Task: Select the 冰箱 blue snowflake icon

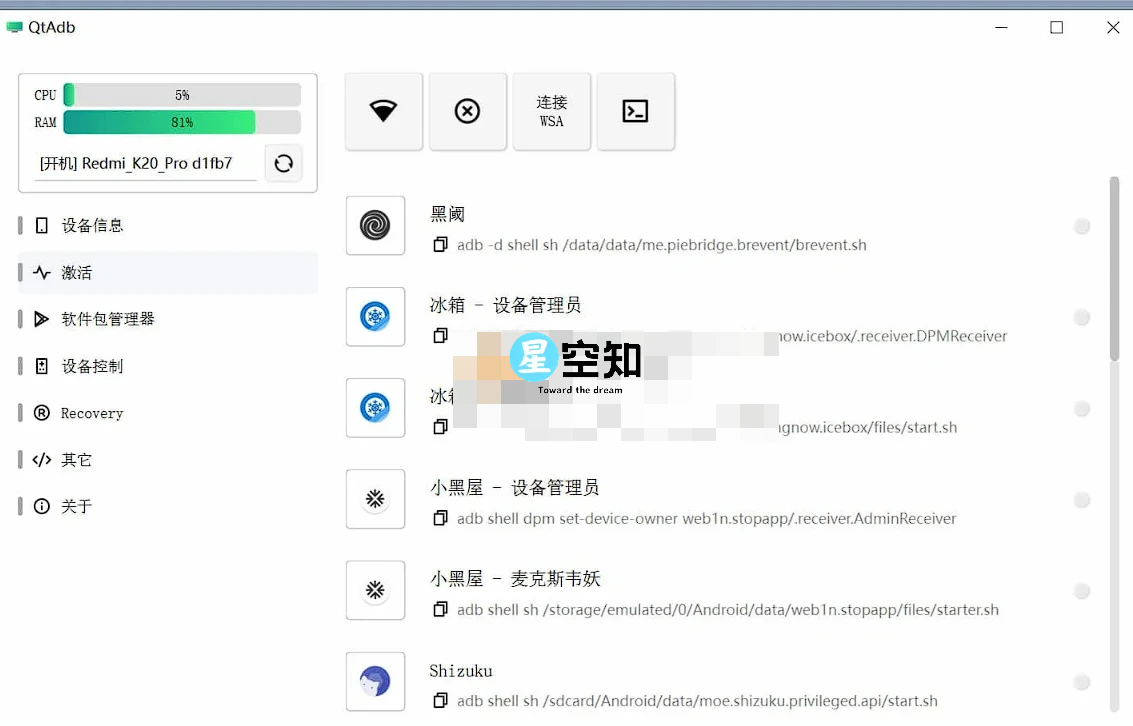Action: pyautogui.click(x=374, y=317)
